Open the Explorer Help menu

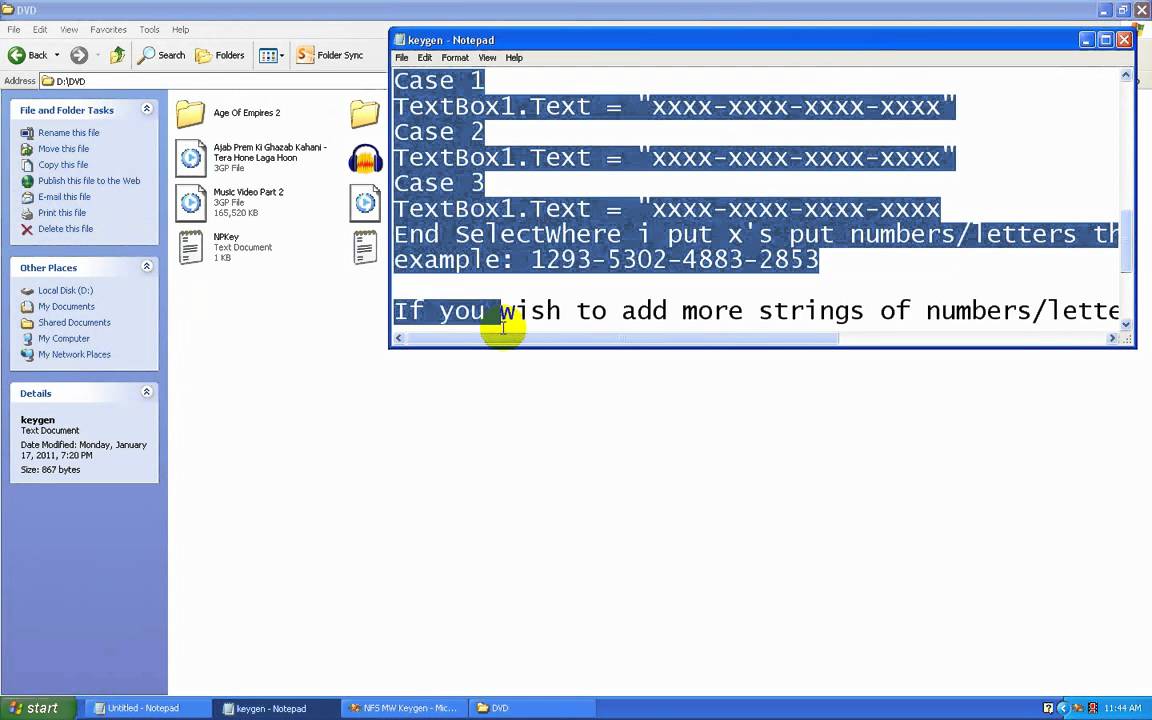click(181, 29)
